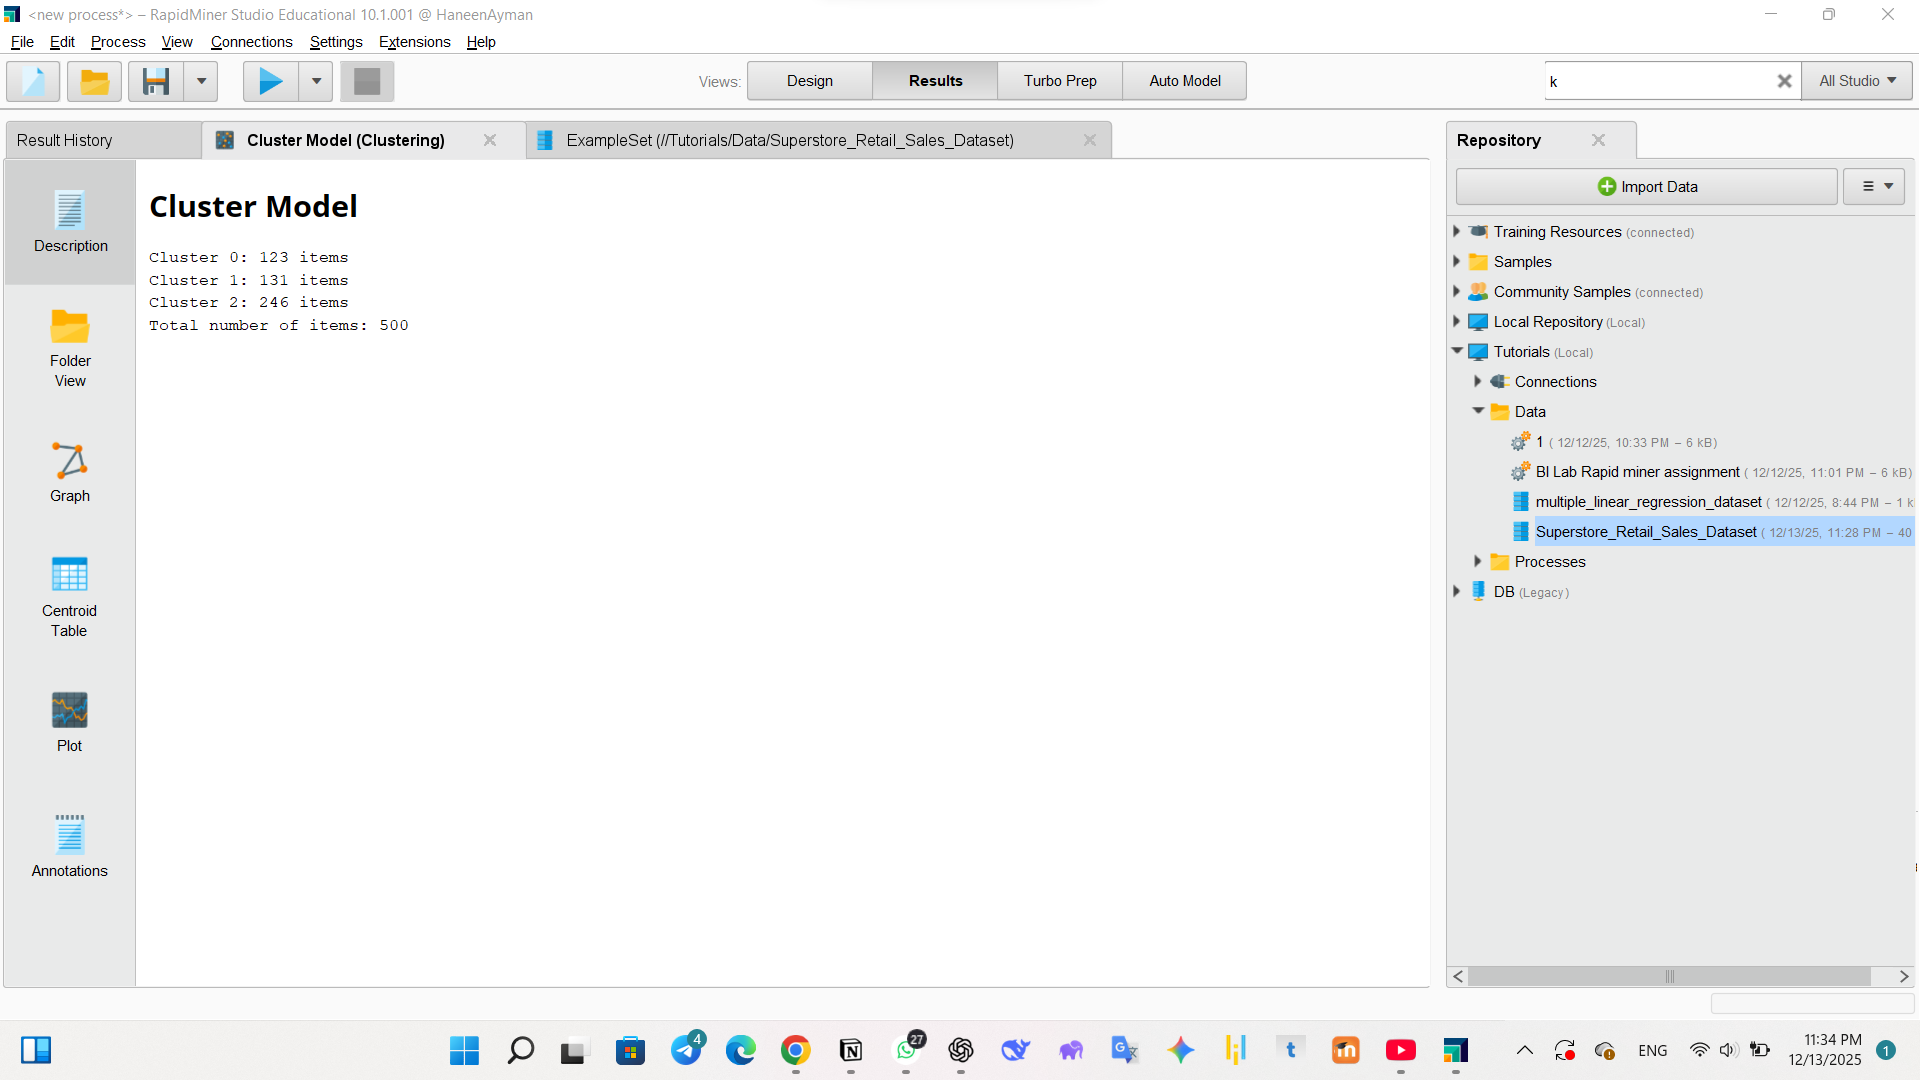Expand the Samples repository
The width and height of the screenshot is (1920, 1080).
(1457, 262)
